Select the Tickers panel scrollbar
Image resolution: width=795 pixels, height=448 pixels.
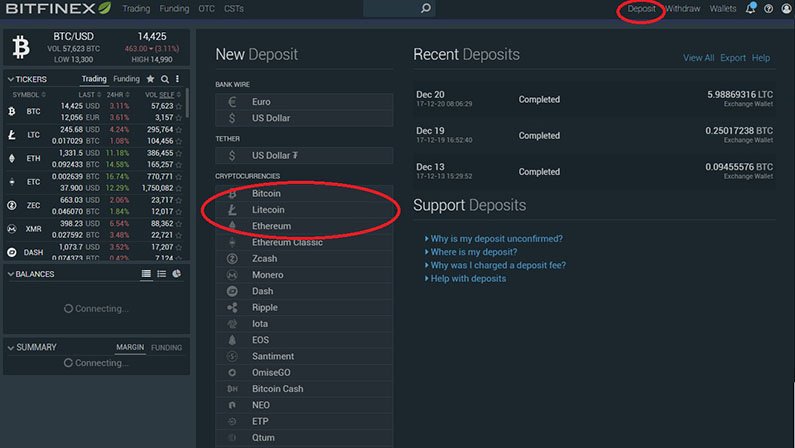(x=187, y=103)
